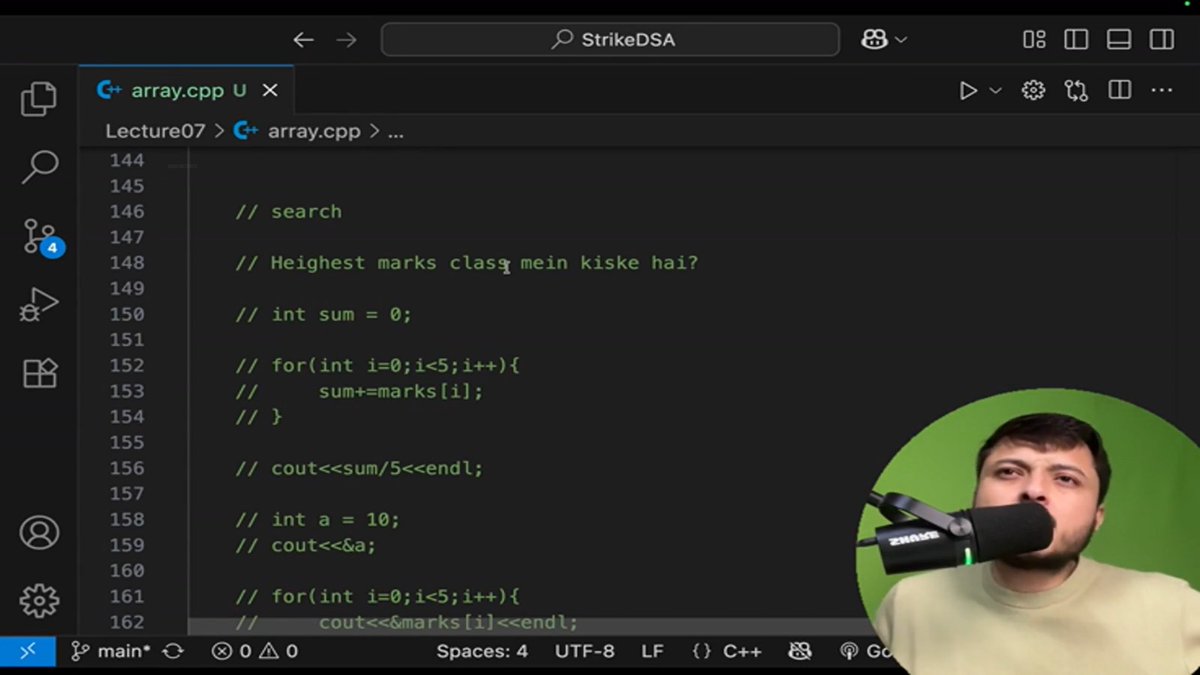Click the Copilot status bar icon

(800, 651)
